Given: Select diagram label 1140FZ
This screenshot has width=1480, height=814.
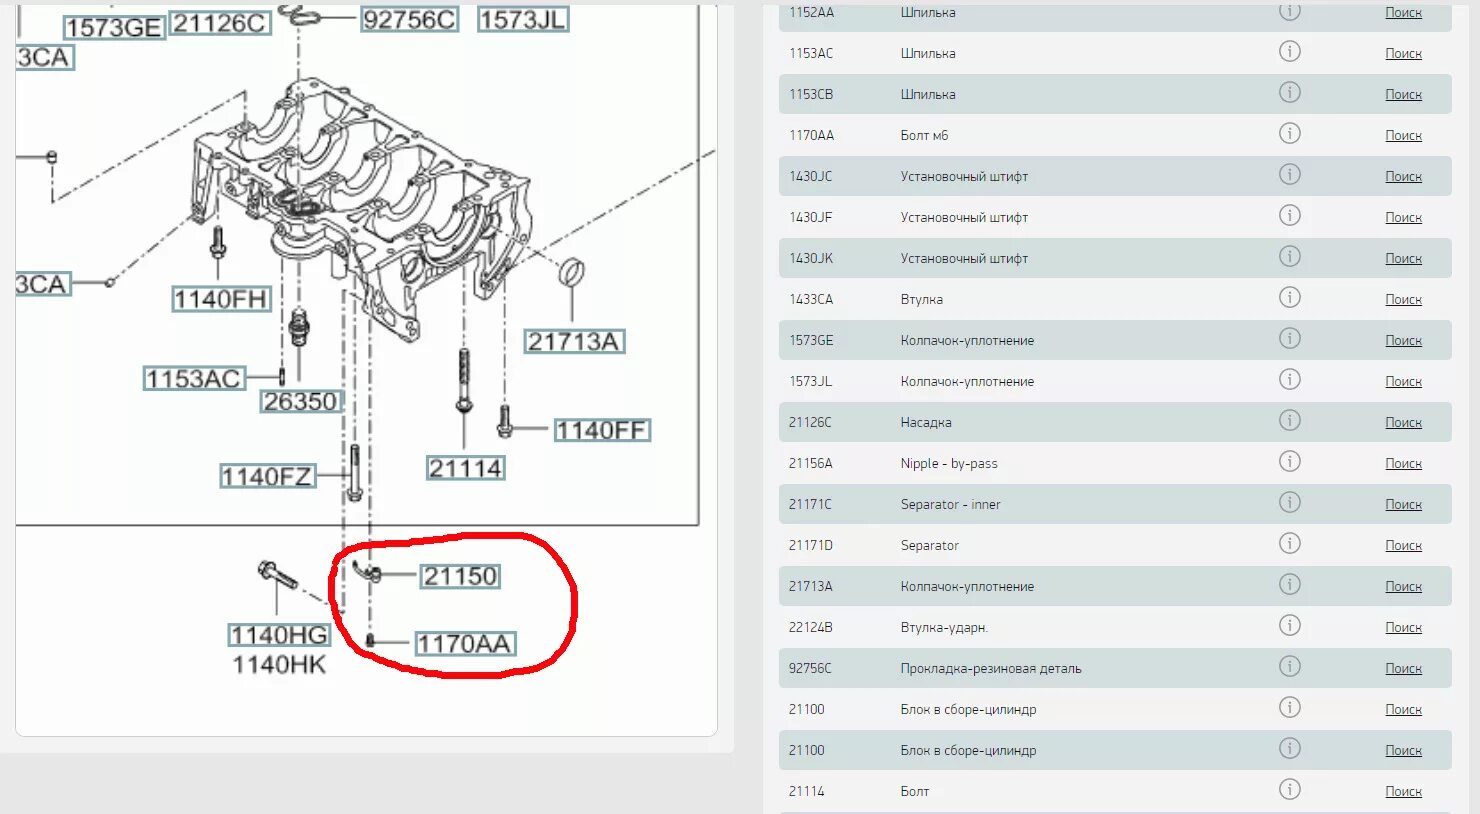Looking at the screenshot, I should pyautogui.click(x=267, y=477).
